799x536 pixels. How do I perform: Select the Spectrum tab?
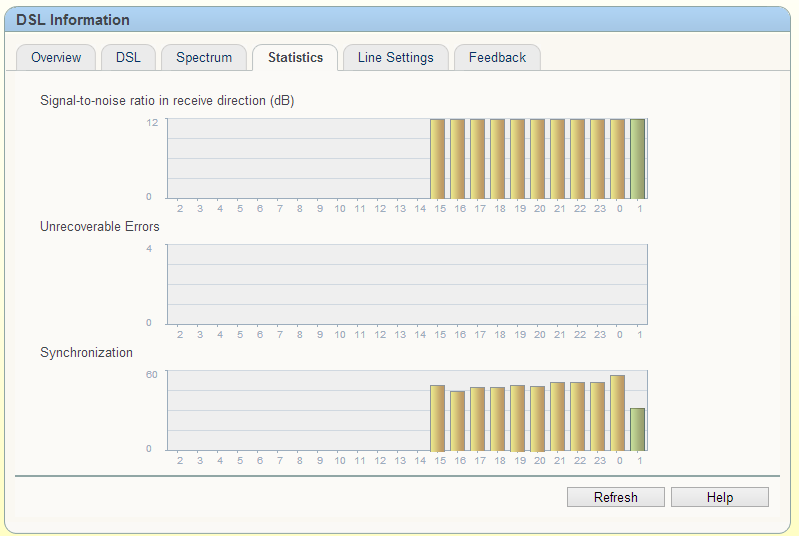point(204,57)
